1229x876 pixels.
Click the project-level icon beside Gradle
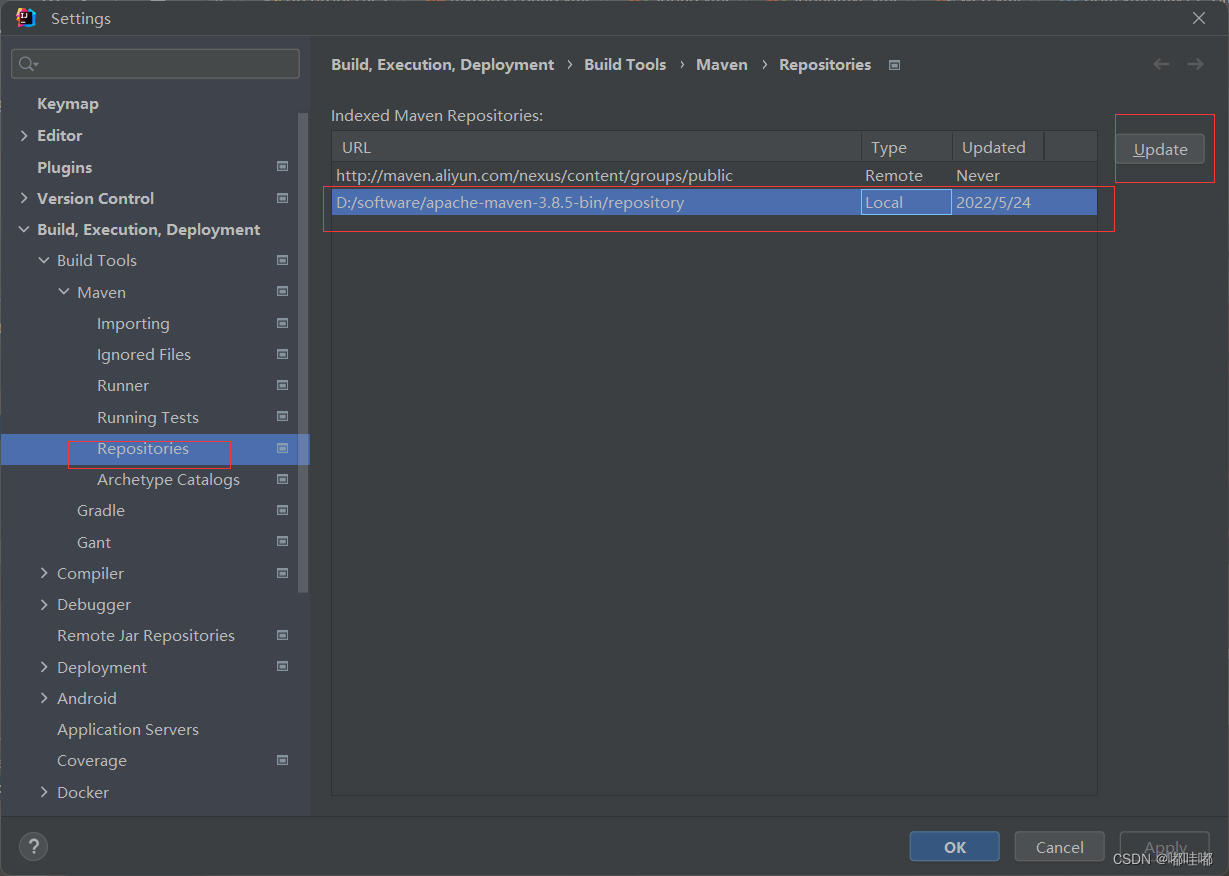click(283, 510)
